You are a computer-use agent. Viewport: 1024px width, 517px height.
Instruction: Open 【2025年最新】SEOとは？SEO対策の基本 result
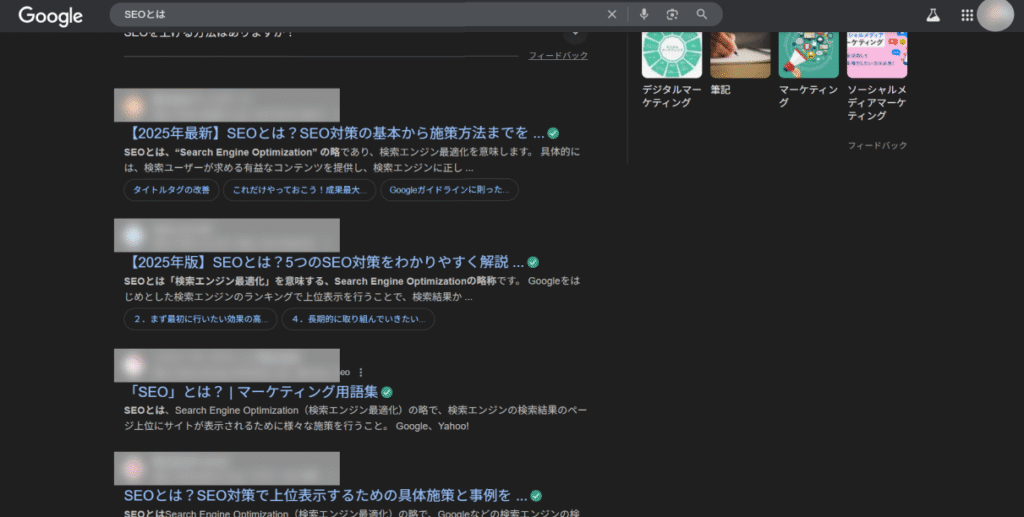point(334,133)
